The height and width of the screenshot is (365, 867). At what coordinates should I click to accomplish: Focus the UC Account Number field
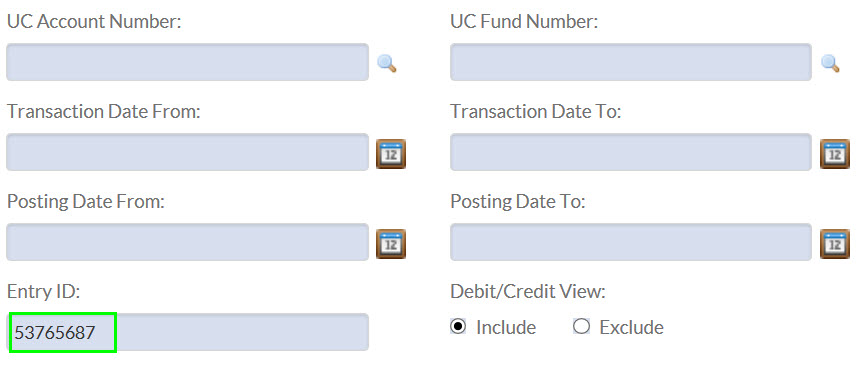point(187,62)
